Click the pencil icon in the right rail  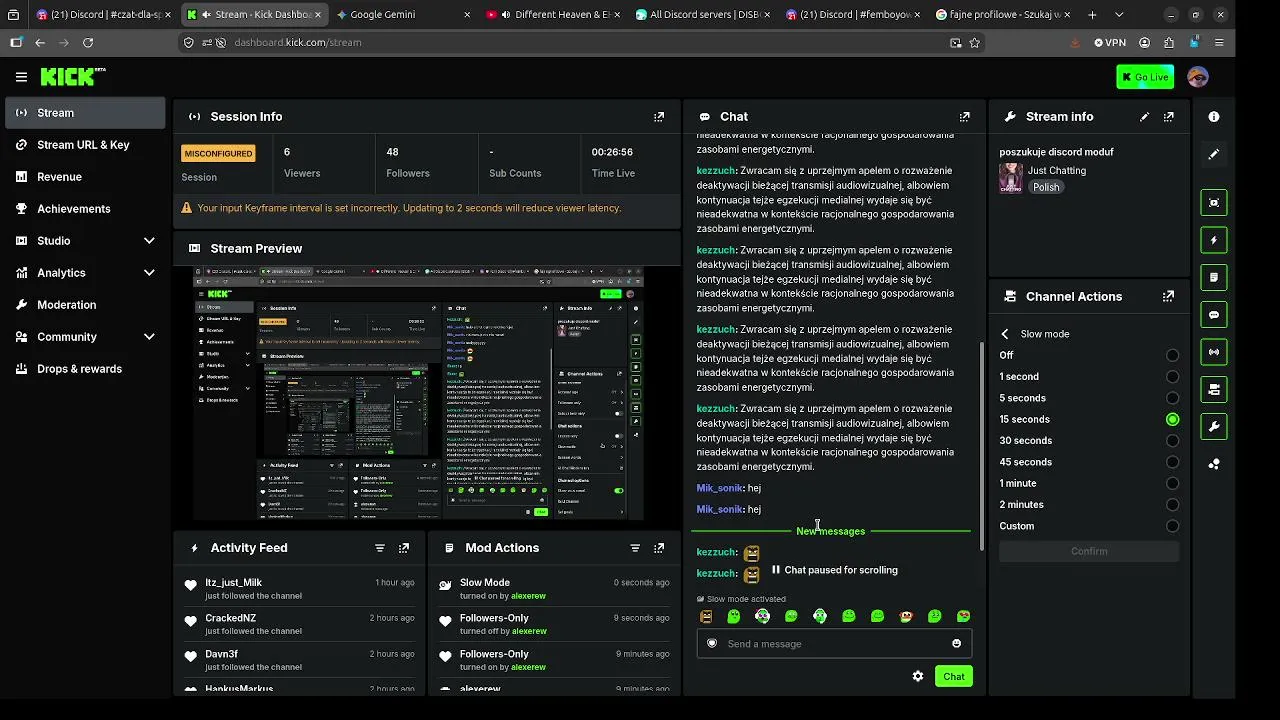pos(1214,155)
